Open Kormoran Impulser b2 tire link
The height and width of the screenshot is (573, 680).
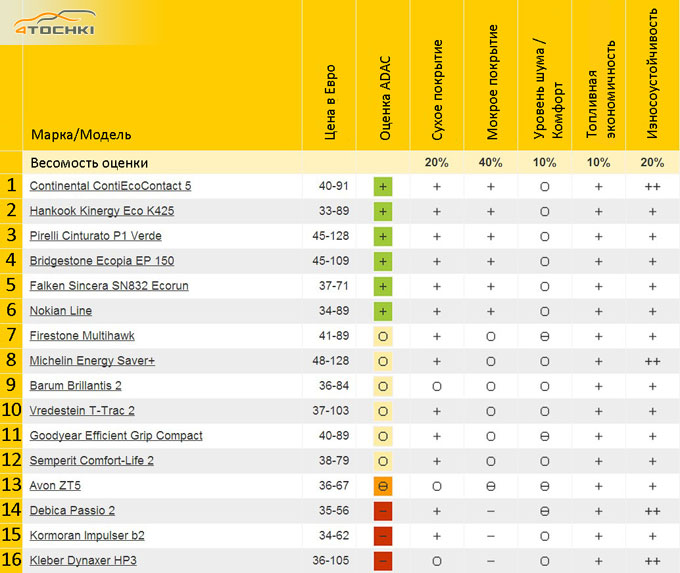point(87,536)
